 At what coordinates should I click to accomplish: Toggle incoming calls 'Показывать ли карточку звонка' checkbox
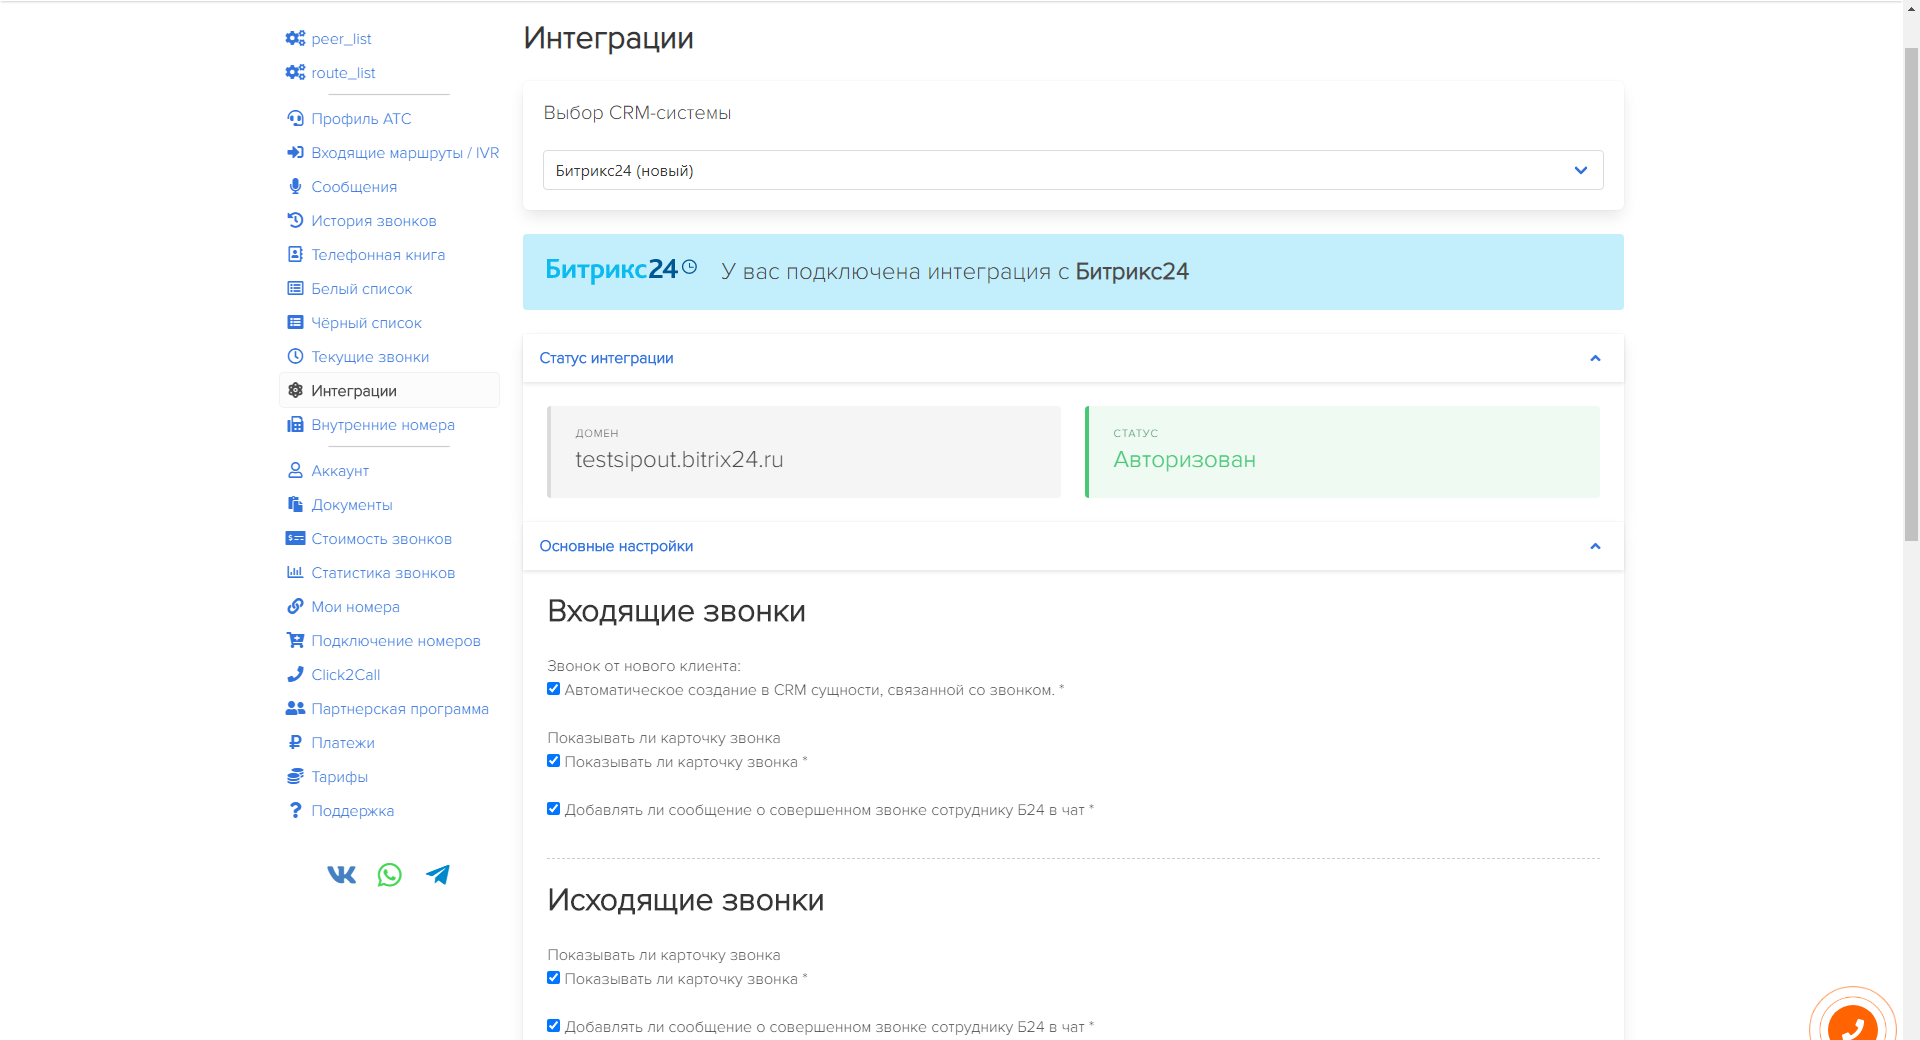pyautogui.click(x=553, y=761)
